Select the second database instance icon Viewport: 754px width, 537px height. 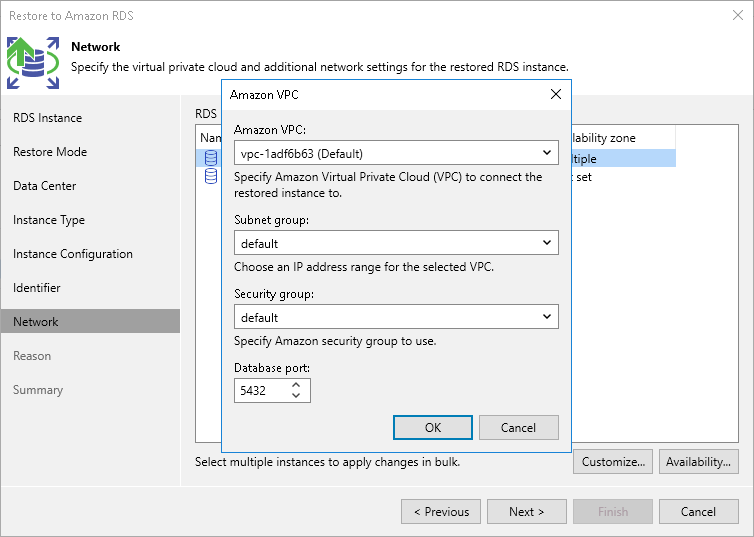[211, 176]
